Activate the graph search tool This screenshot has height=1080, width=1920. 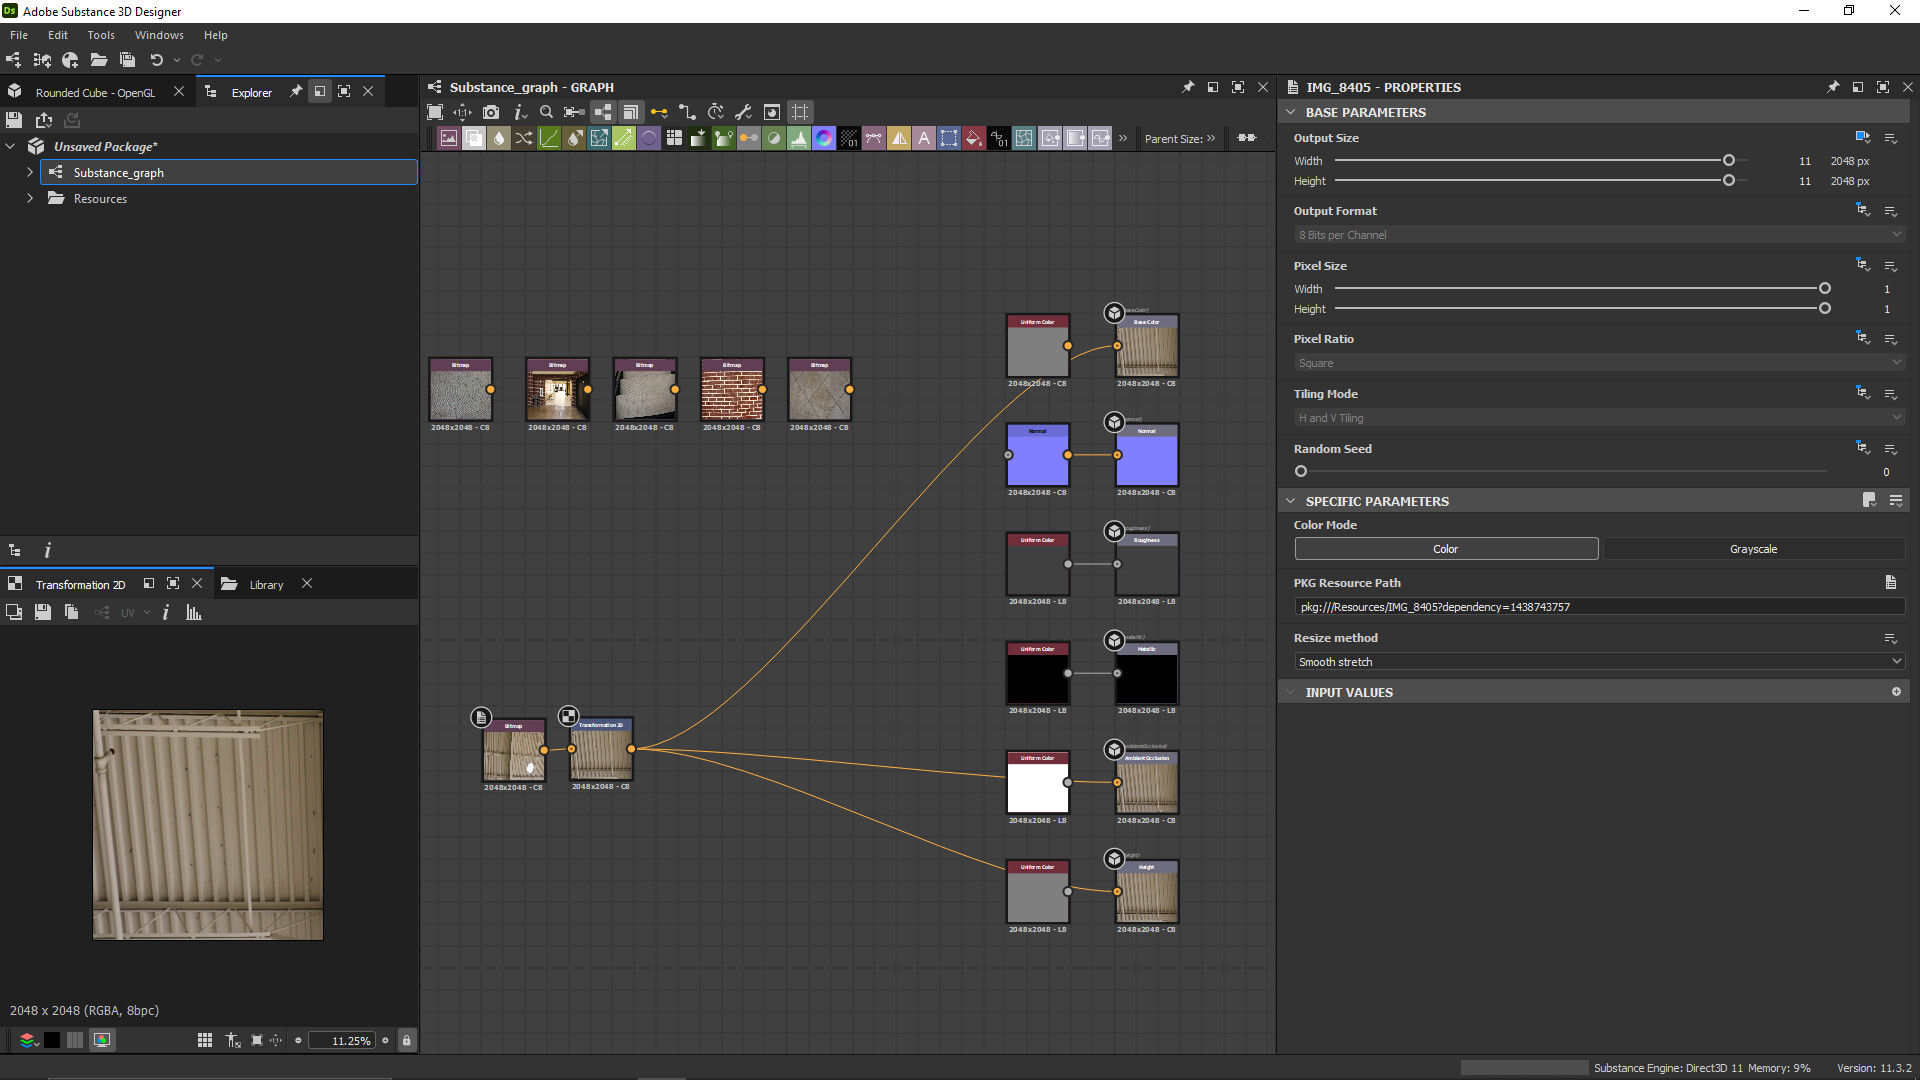[546, 112]
